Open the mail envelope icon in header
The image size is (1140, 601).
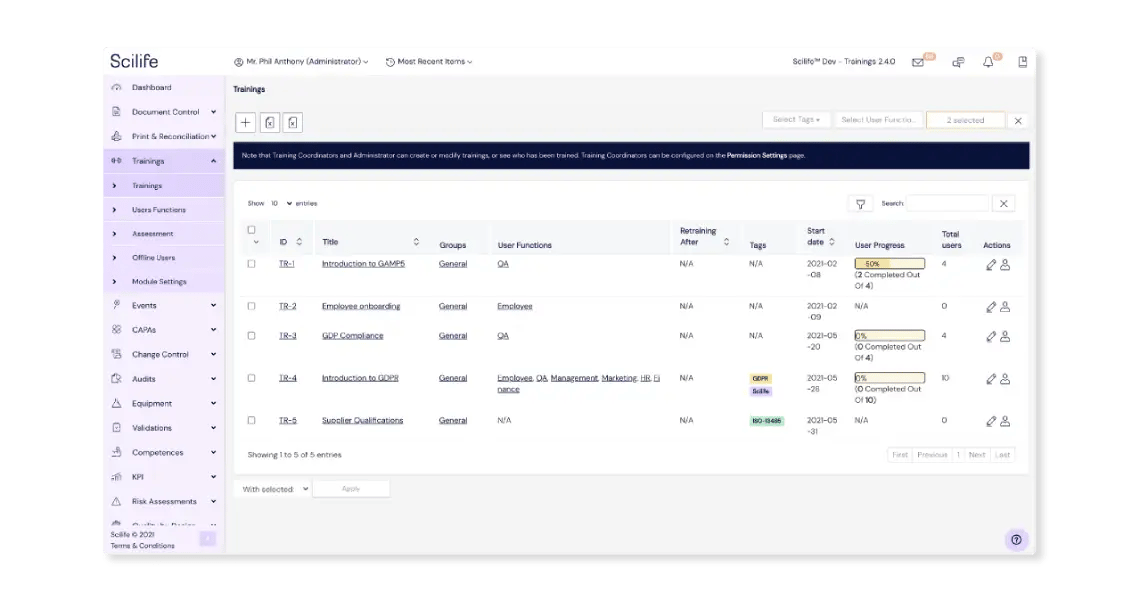(x=918, y=62)
